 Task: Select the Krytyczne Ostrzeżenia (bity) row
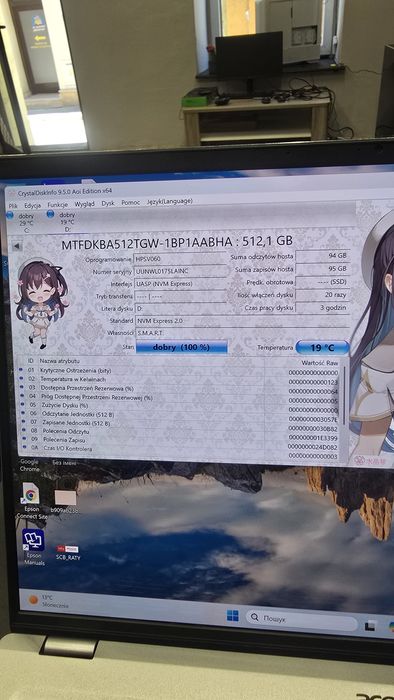pyautogui.click(x=178, y=371)
